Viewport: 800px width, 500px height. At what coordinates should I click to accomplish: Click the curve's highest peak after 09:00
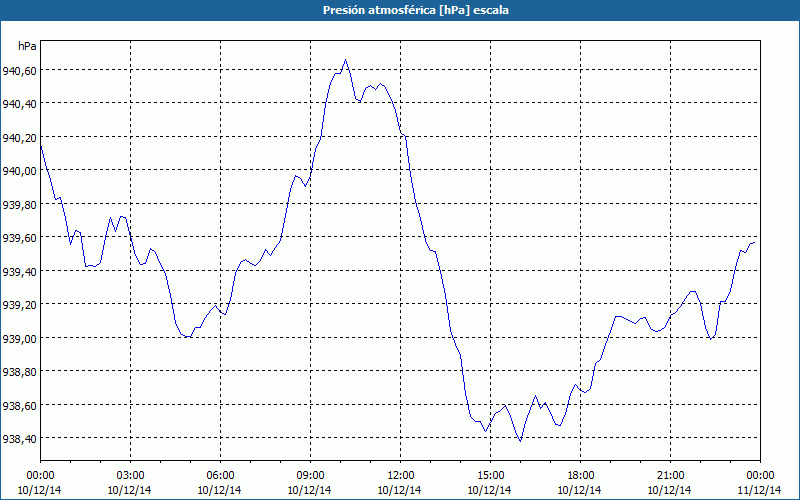345,60
